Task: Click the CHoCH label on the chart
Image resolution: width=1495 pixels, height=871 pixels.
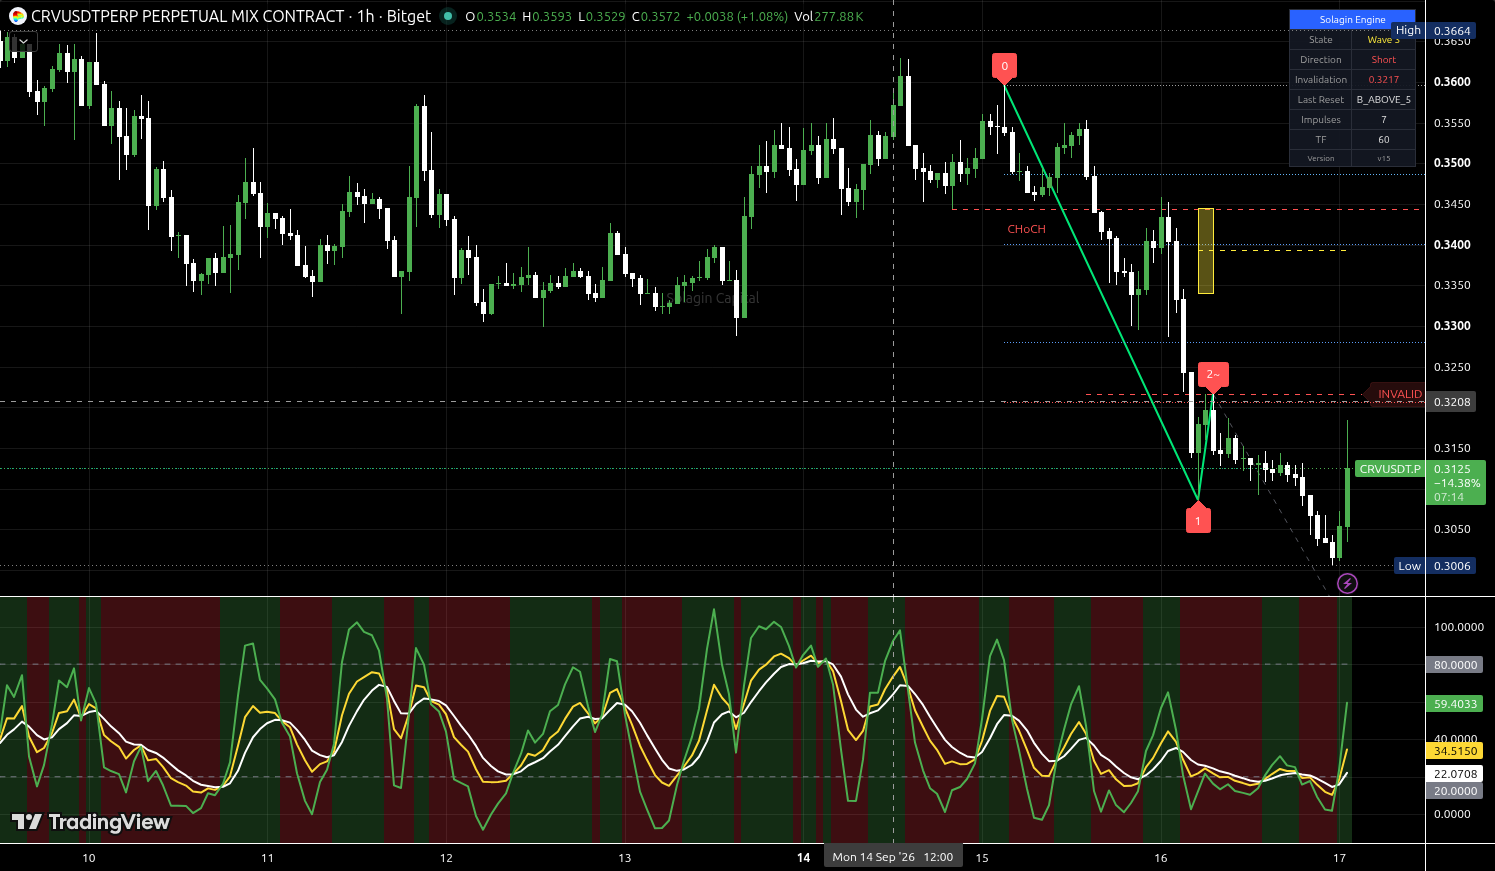Action: (1026, 229)
